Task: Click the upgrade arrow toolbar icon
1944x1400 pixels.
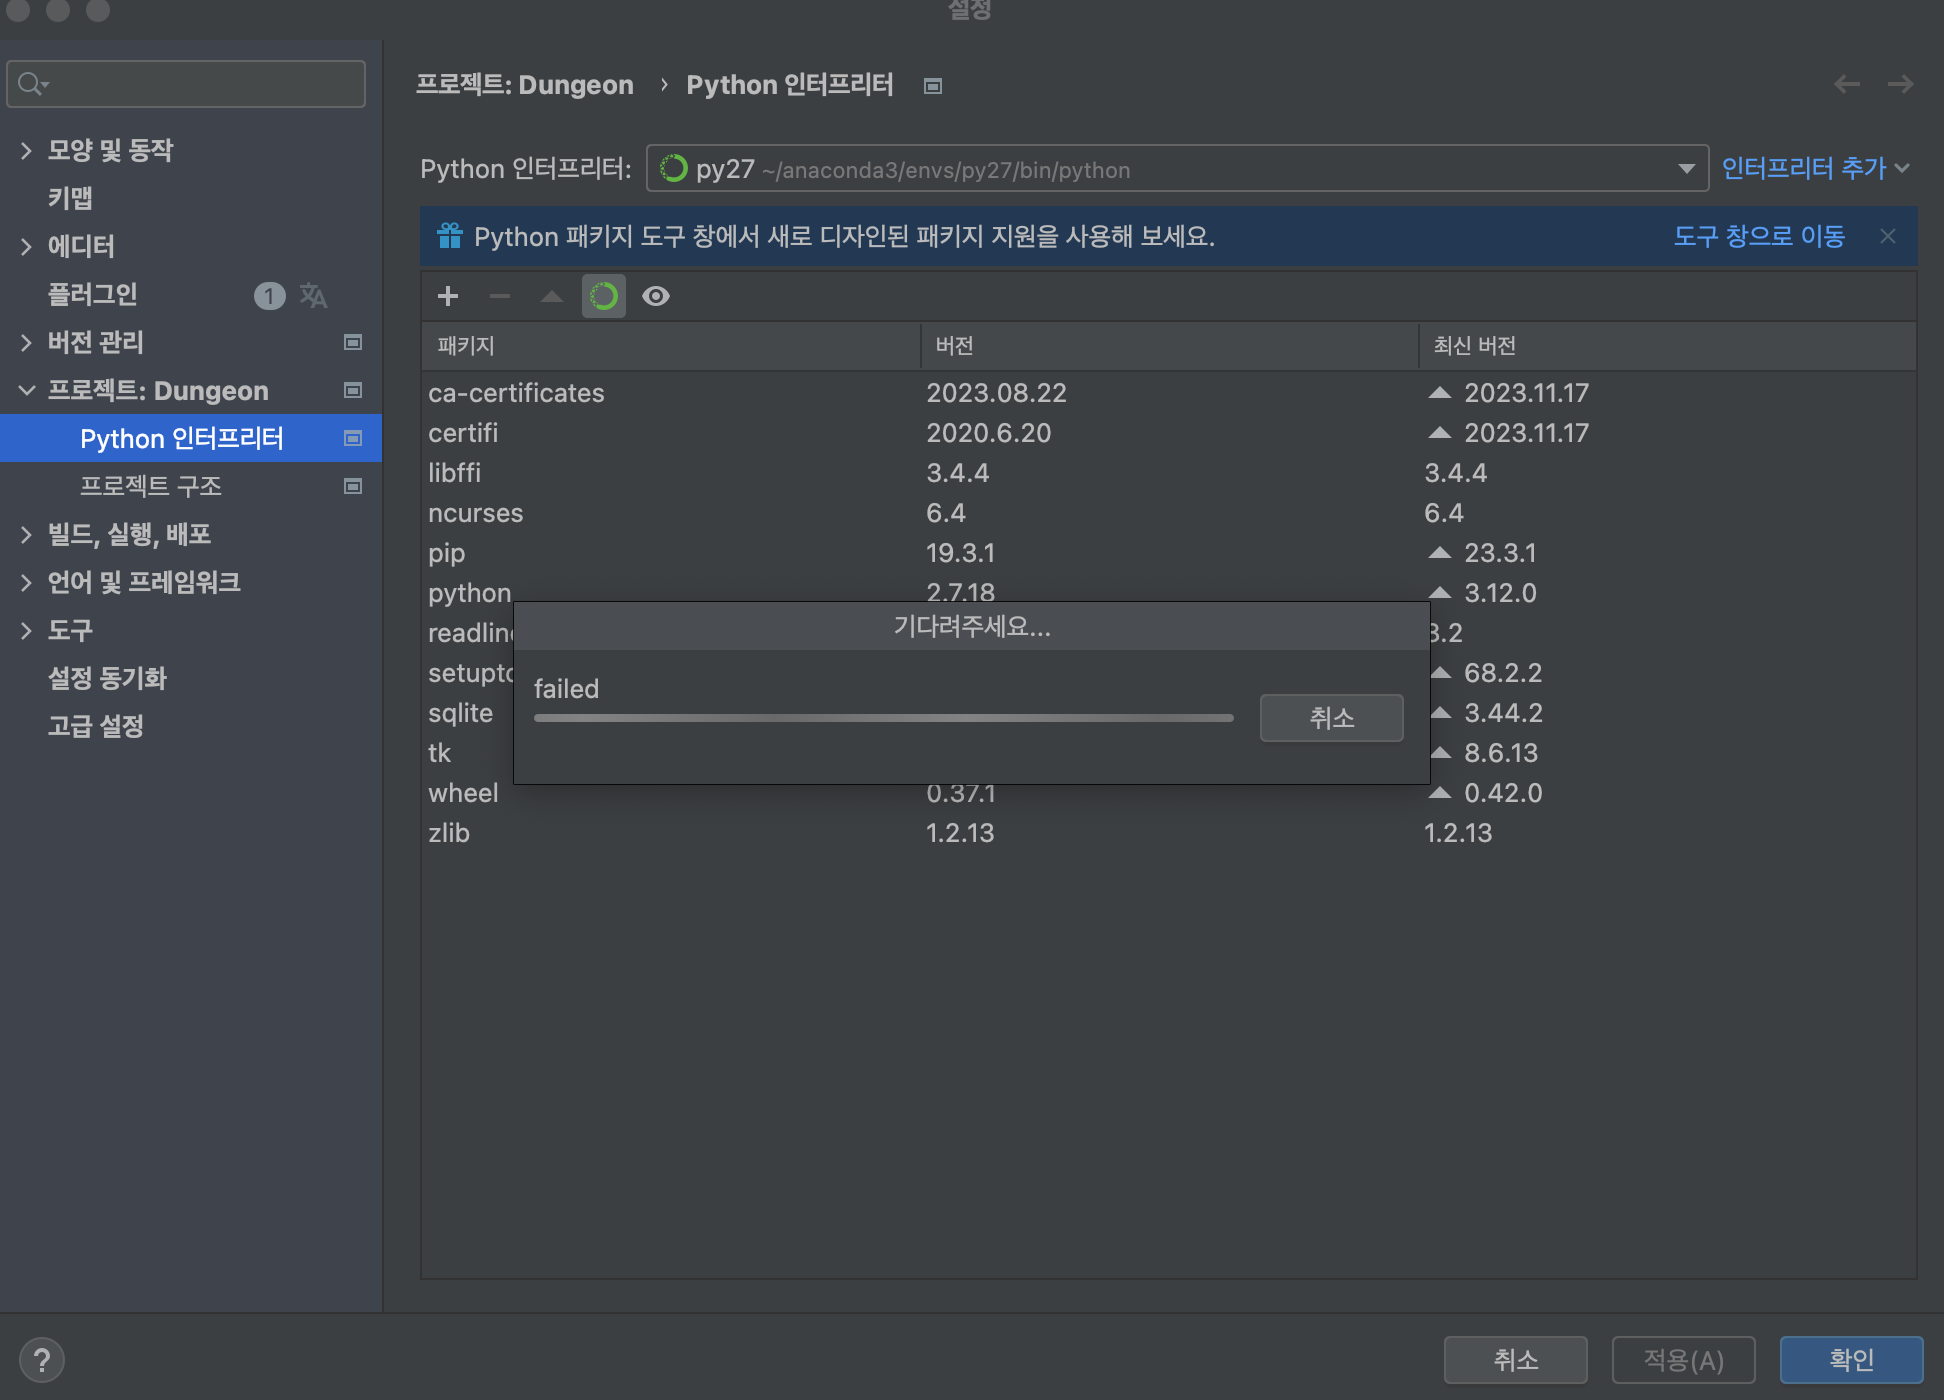Action: click(x=551, y=296)
